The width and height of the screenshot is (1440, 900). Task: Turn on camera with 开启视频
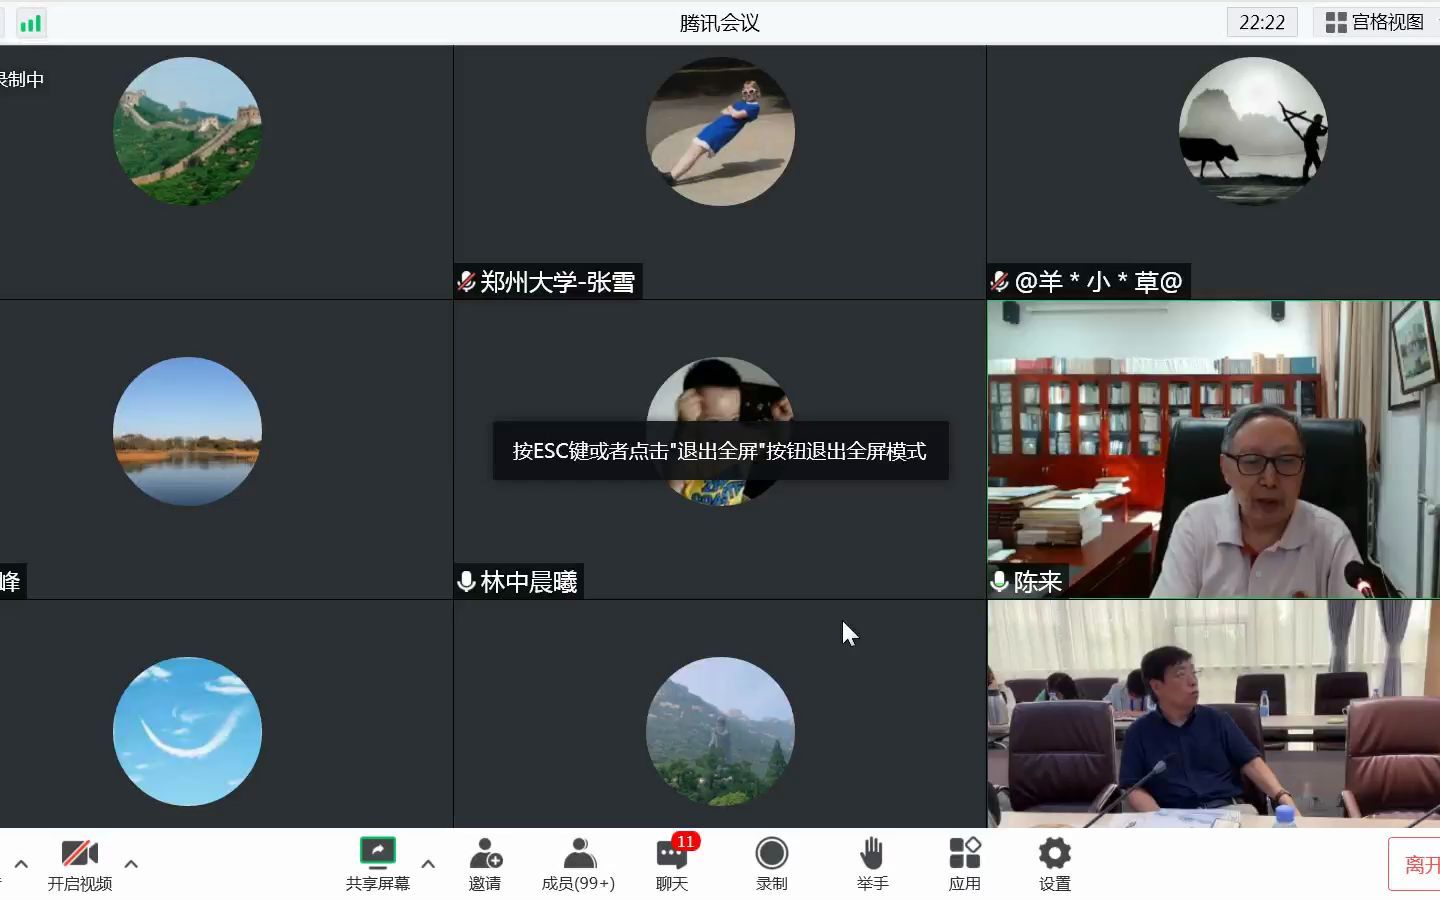point(80,865)
